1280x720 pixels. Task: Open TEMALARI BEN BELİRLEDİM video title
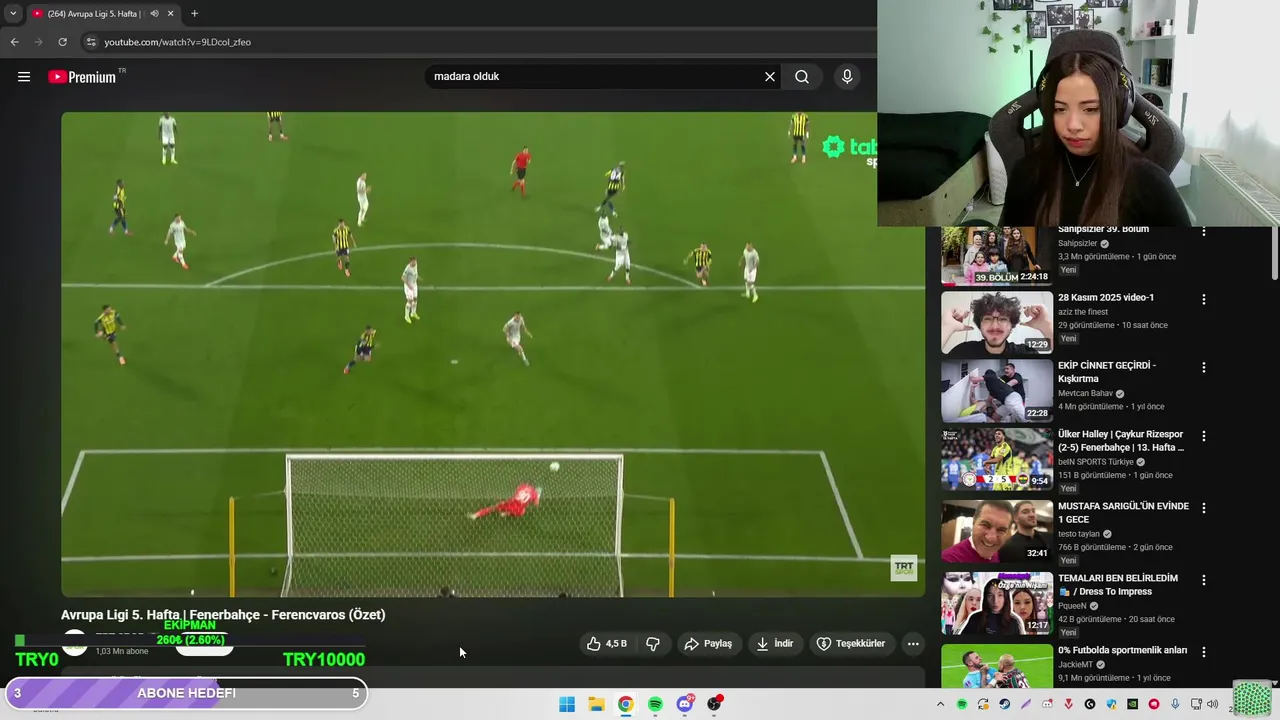point(1118,585)
